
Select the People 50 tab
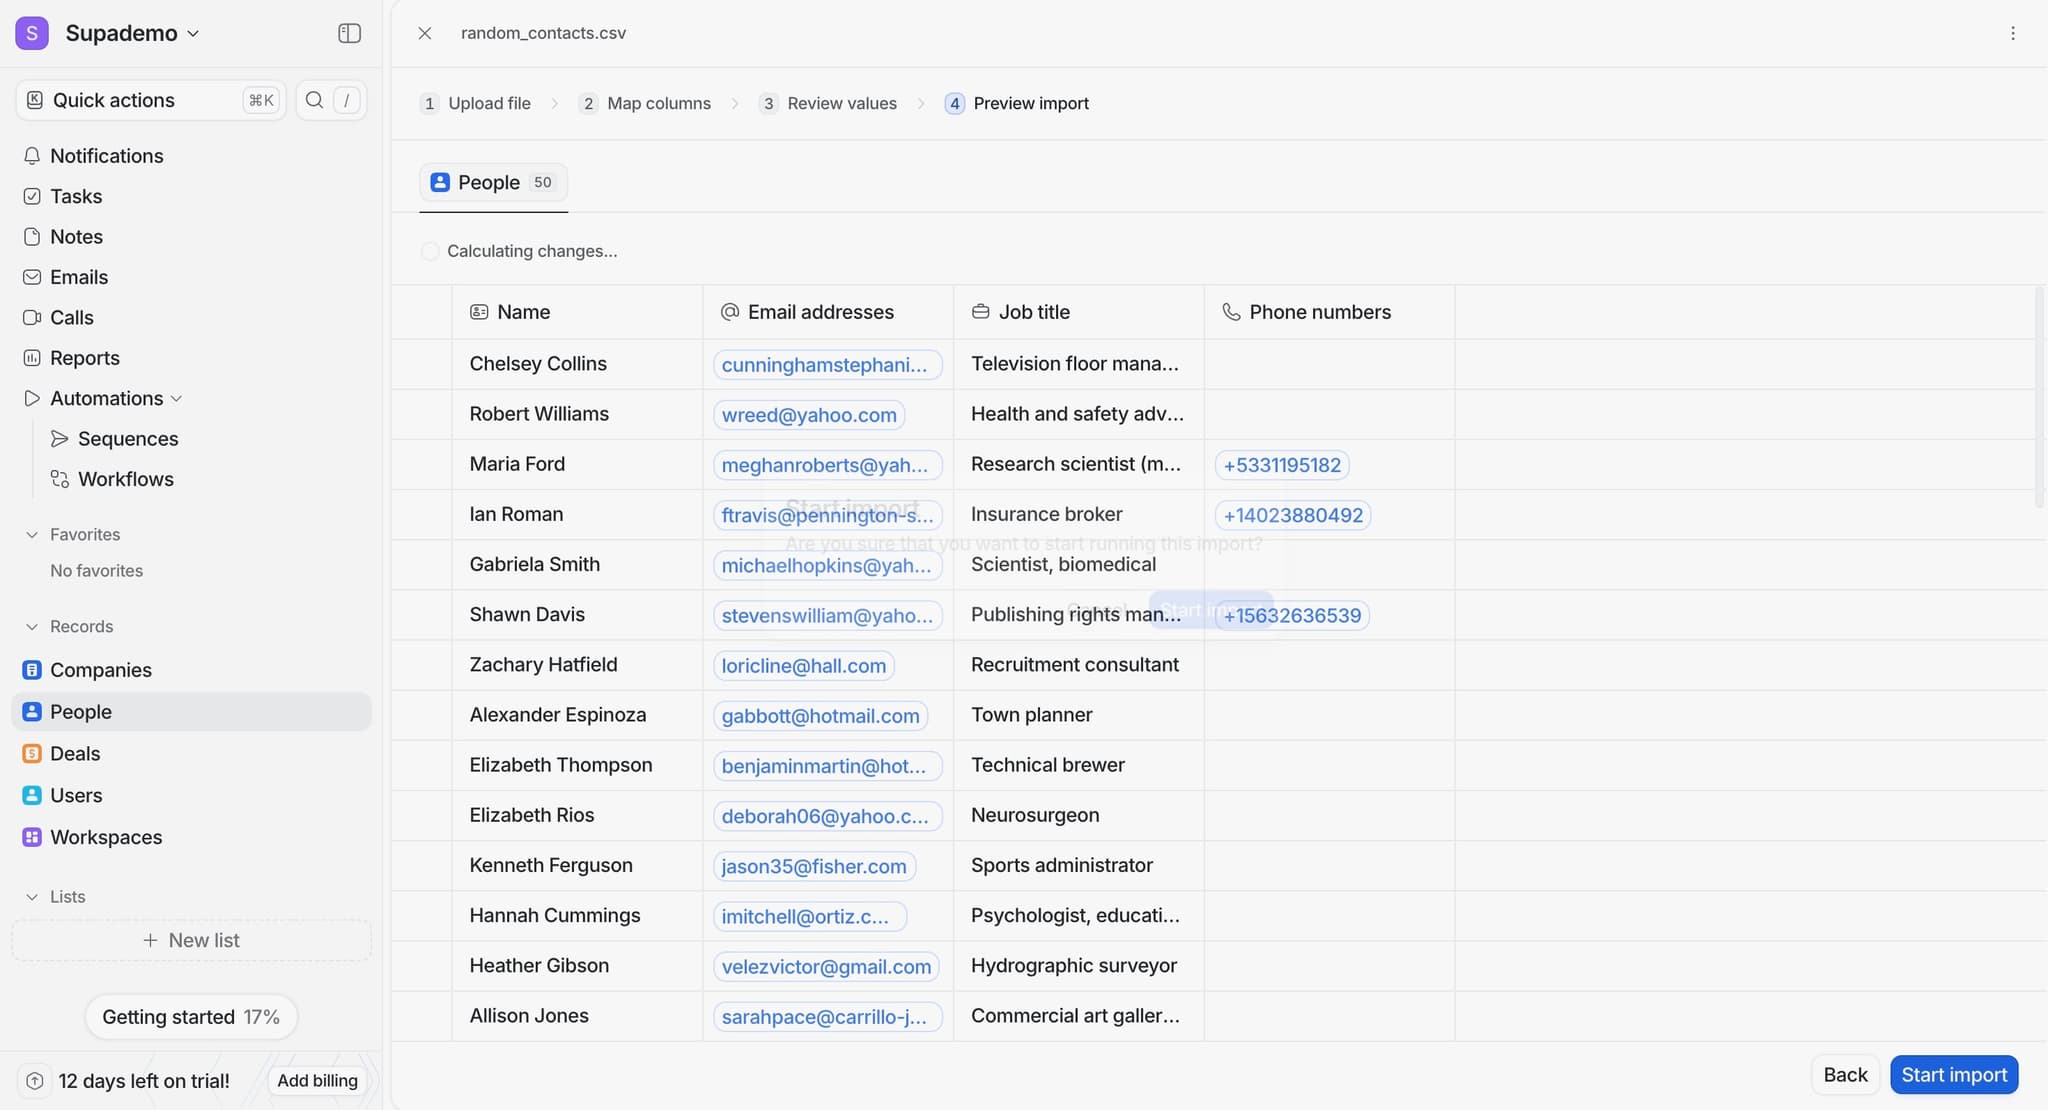[x=493, y=183]
